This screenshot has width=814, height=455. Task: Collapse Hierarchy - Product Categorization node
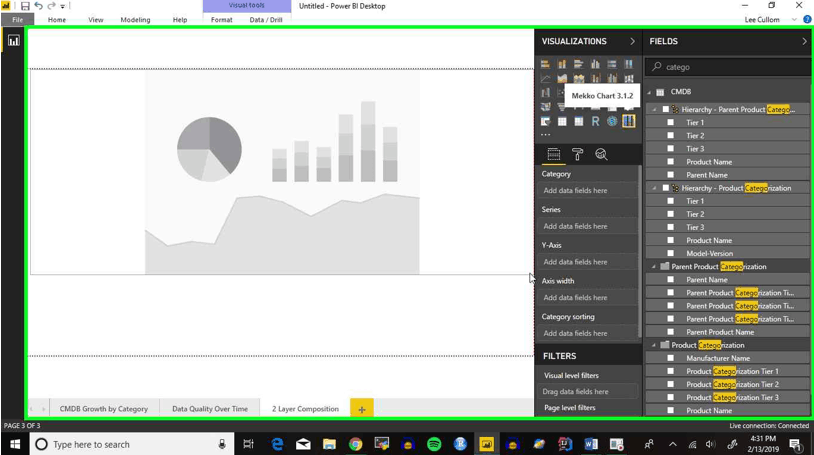click(x=654, y=188)
